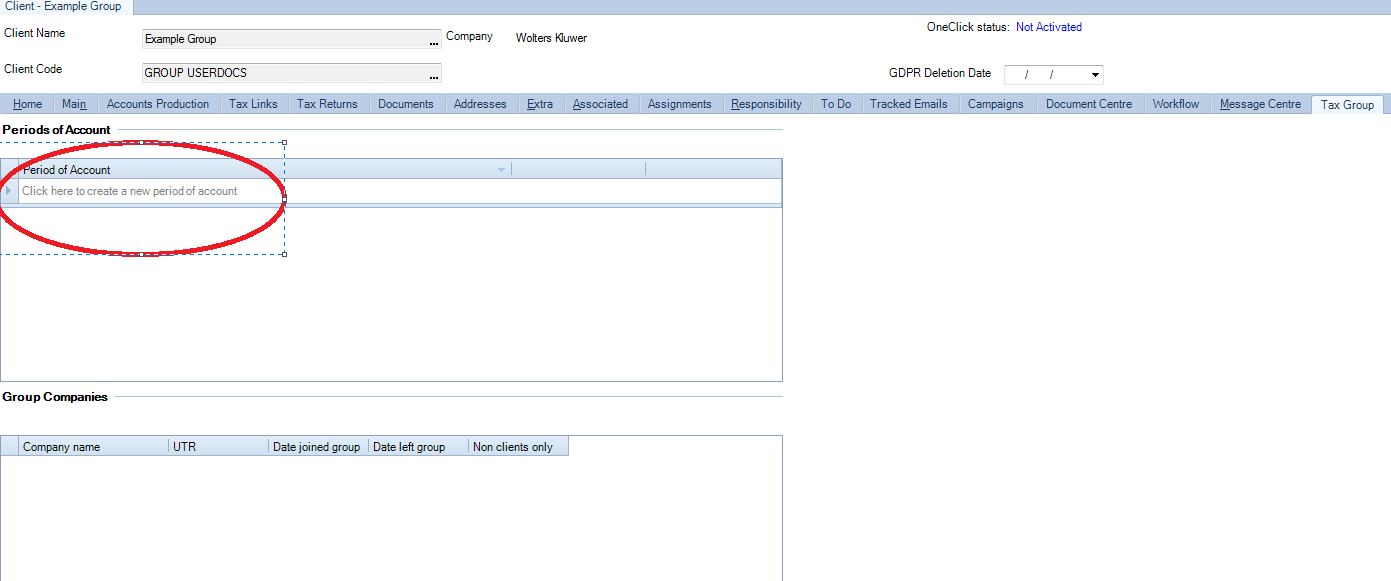Open the GDPR Deletion Date dropdown arrow
This screenshot has width=1391, height=581.
(x=1096, y=75)
